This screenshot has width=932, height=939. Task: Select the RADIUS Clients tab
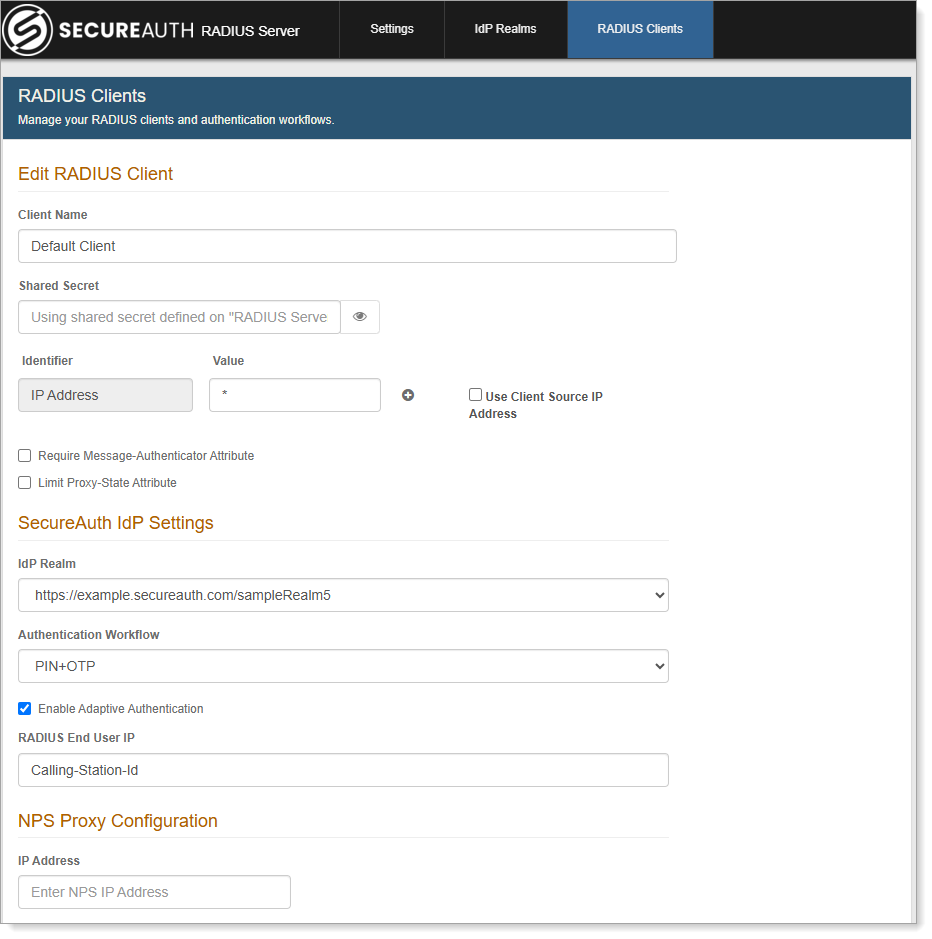pos(640,29)
